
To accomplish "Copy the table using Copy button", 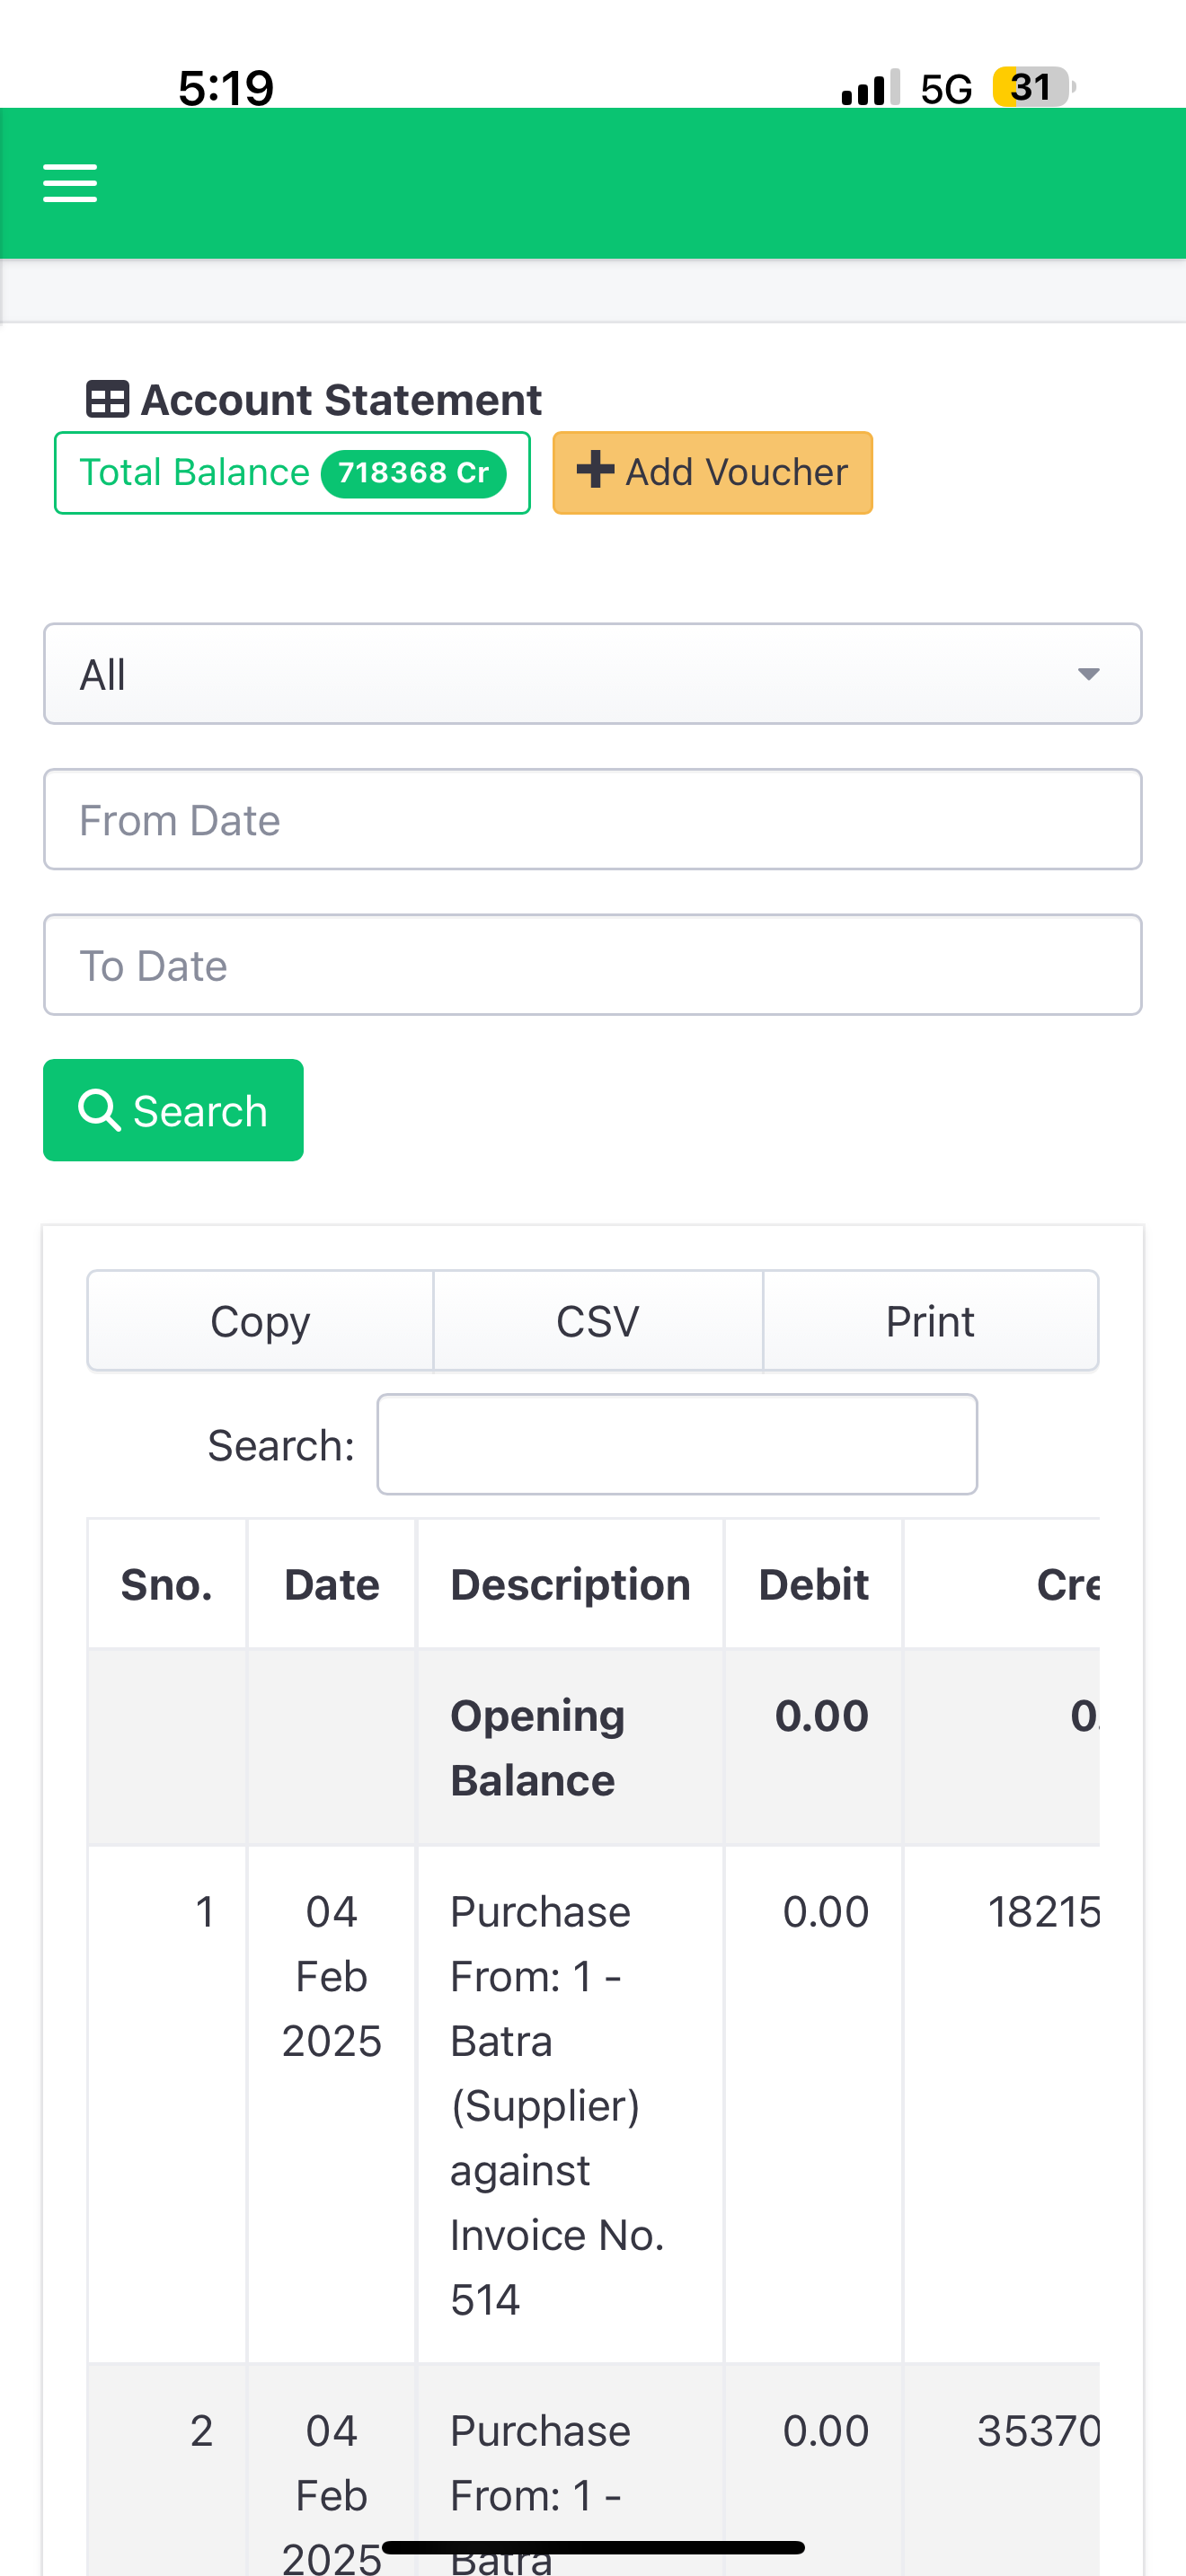I will point(260,1321).
